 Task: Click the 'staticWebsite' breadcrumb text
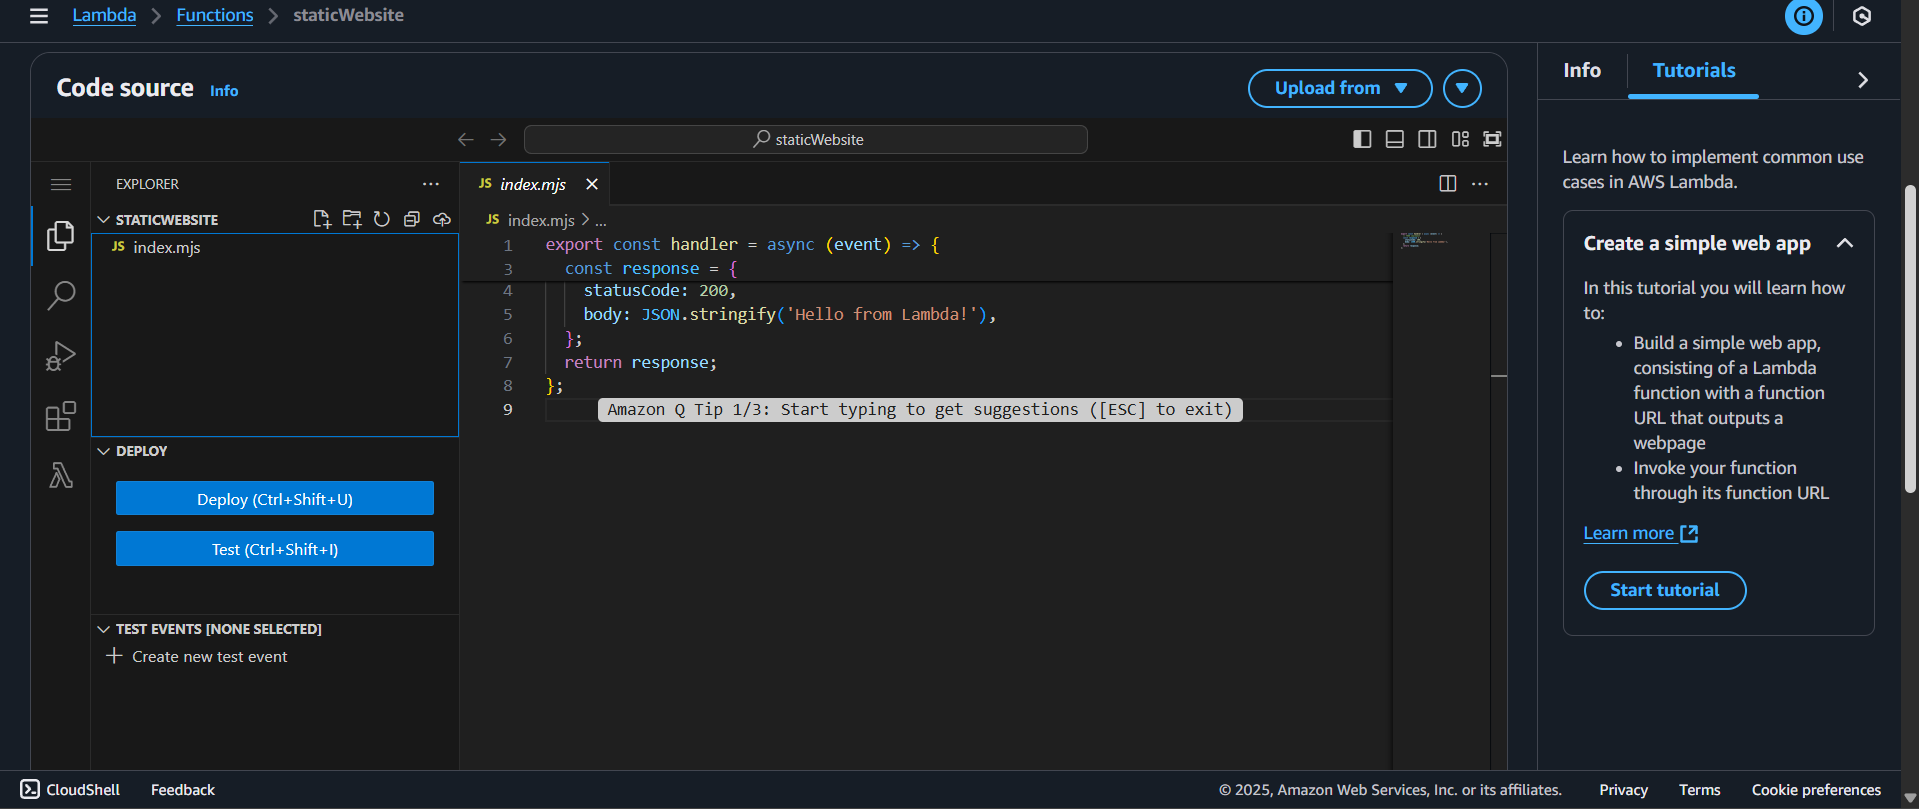tap(348, 15)
